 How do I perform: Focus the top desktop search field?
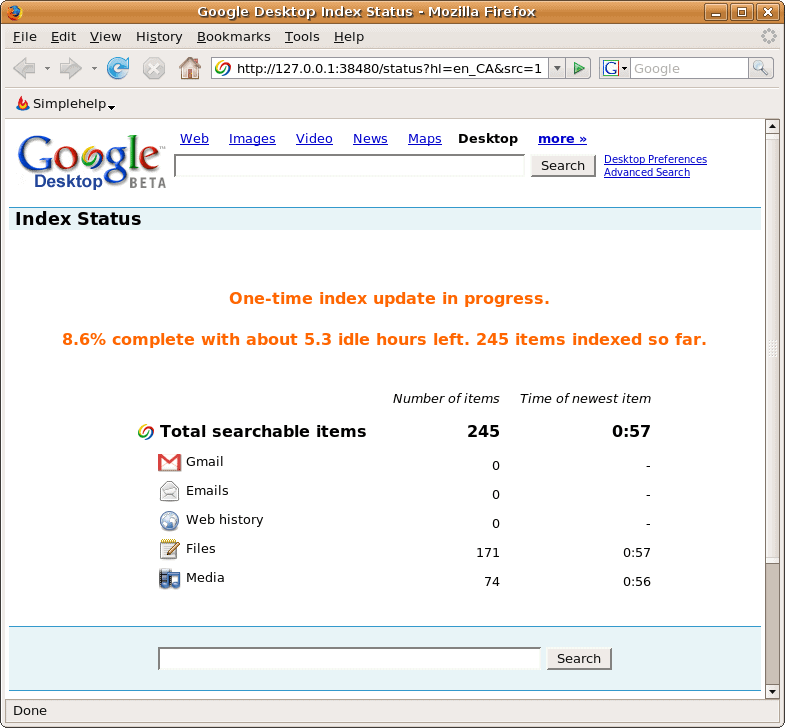coord(349,166)
